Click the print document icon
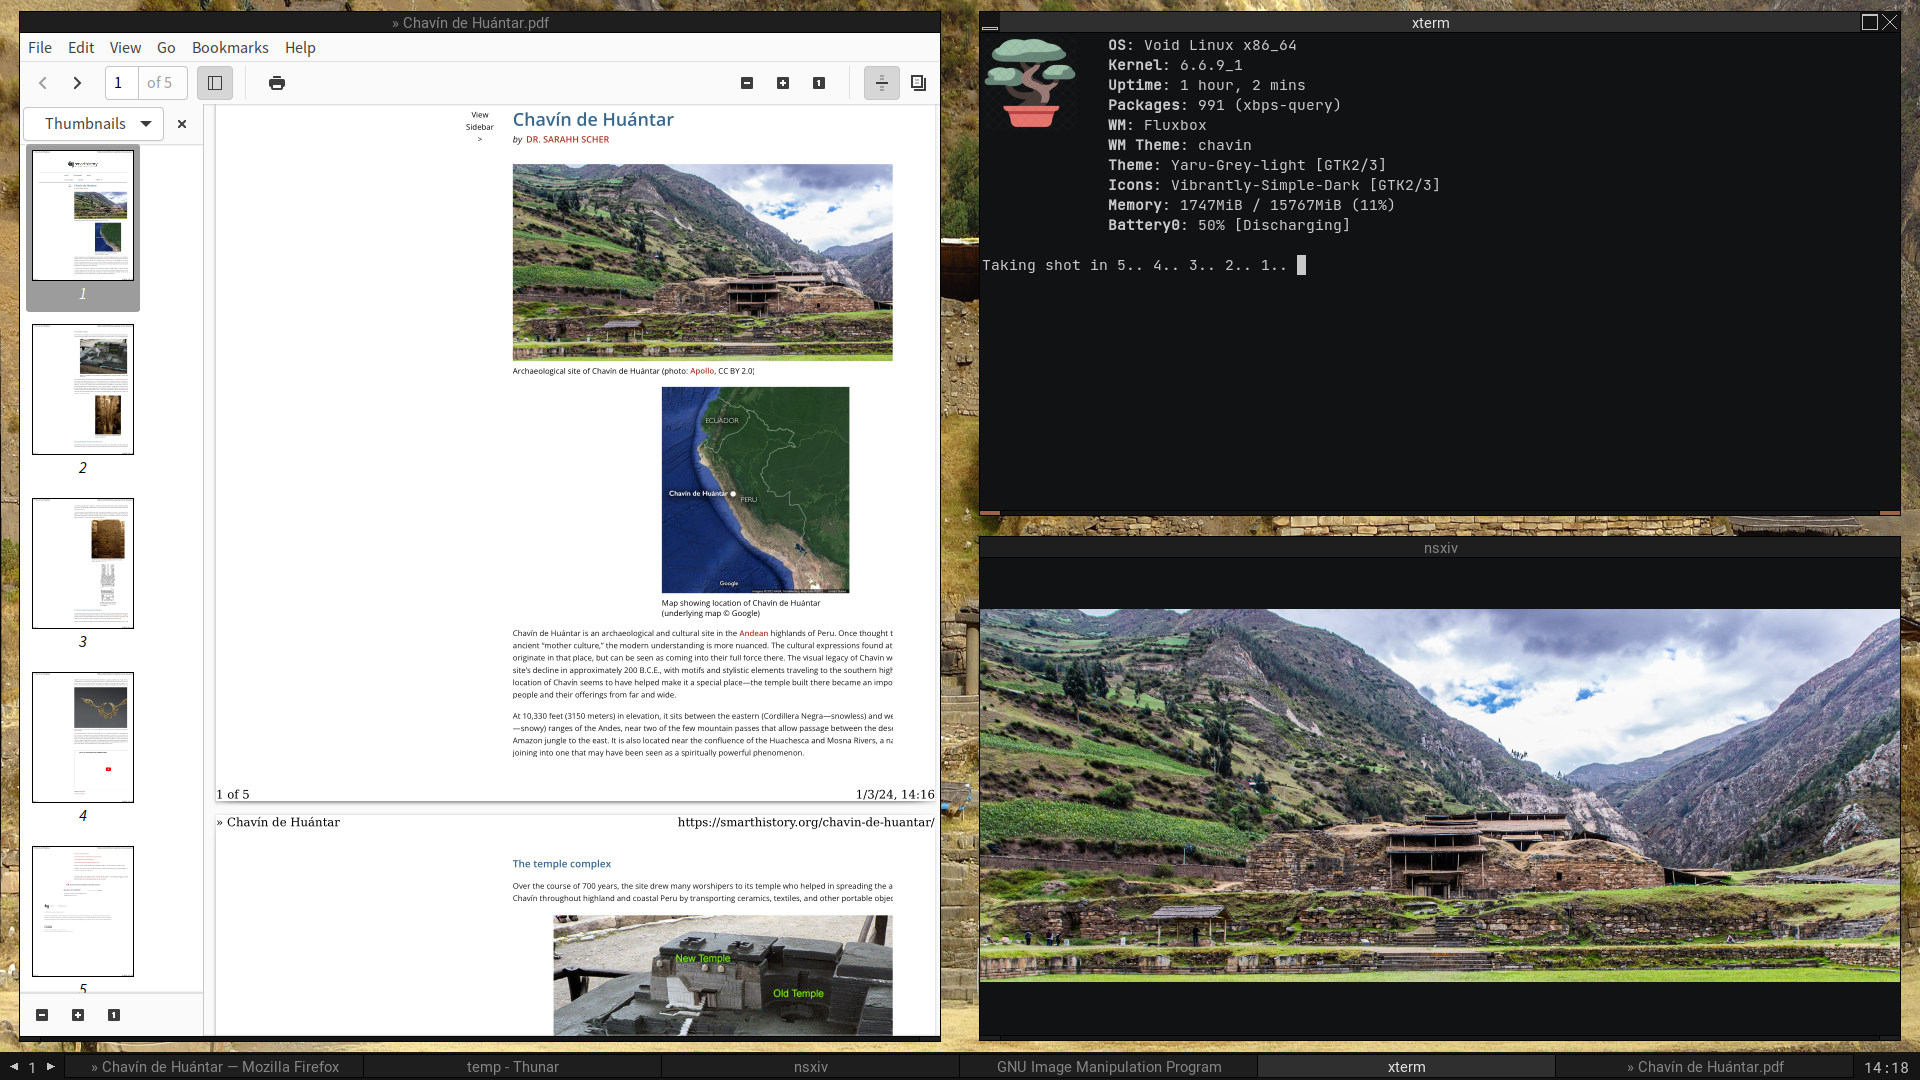Screen dimensions: 1920x1080 (277, 83)
